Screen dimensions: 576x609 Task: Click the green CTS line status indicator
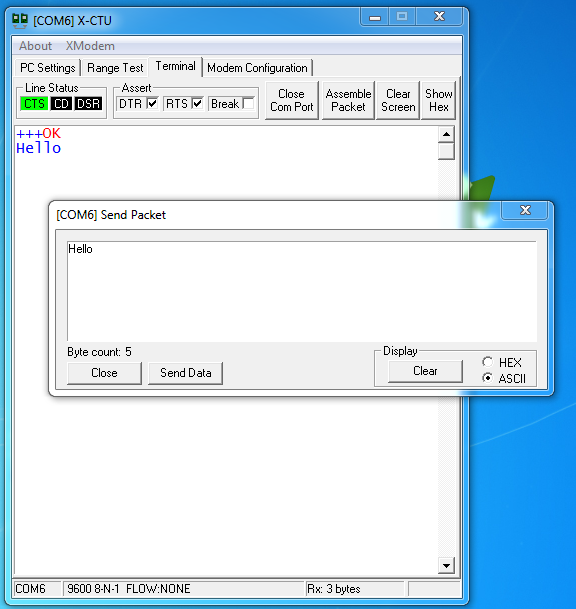[x=34, y=104]
